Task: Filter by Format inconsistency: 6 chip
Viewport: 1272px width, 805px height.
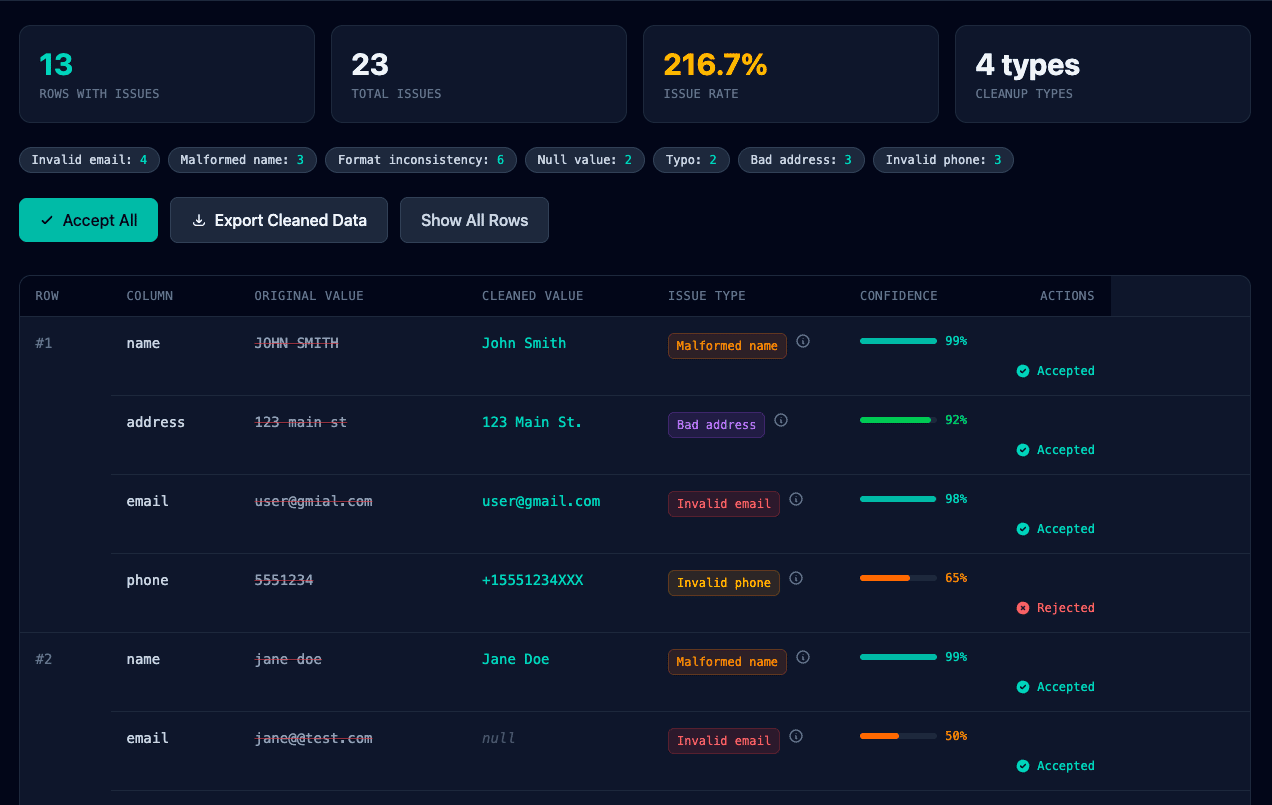Action: coord(421,160)
